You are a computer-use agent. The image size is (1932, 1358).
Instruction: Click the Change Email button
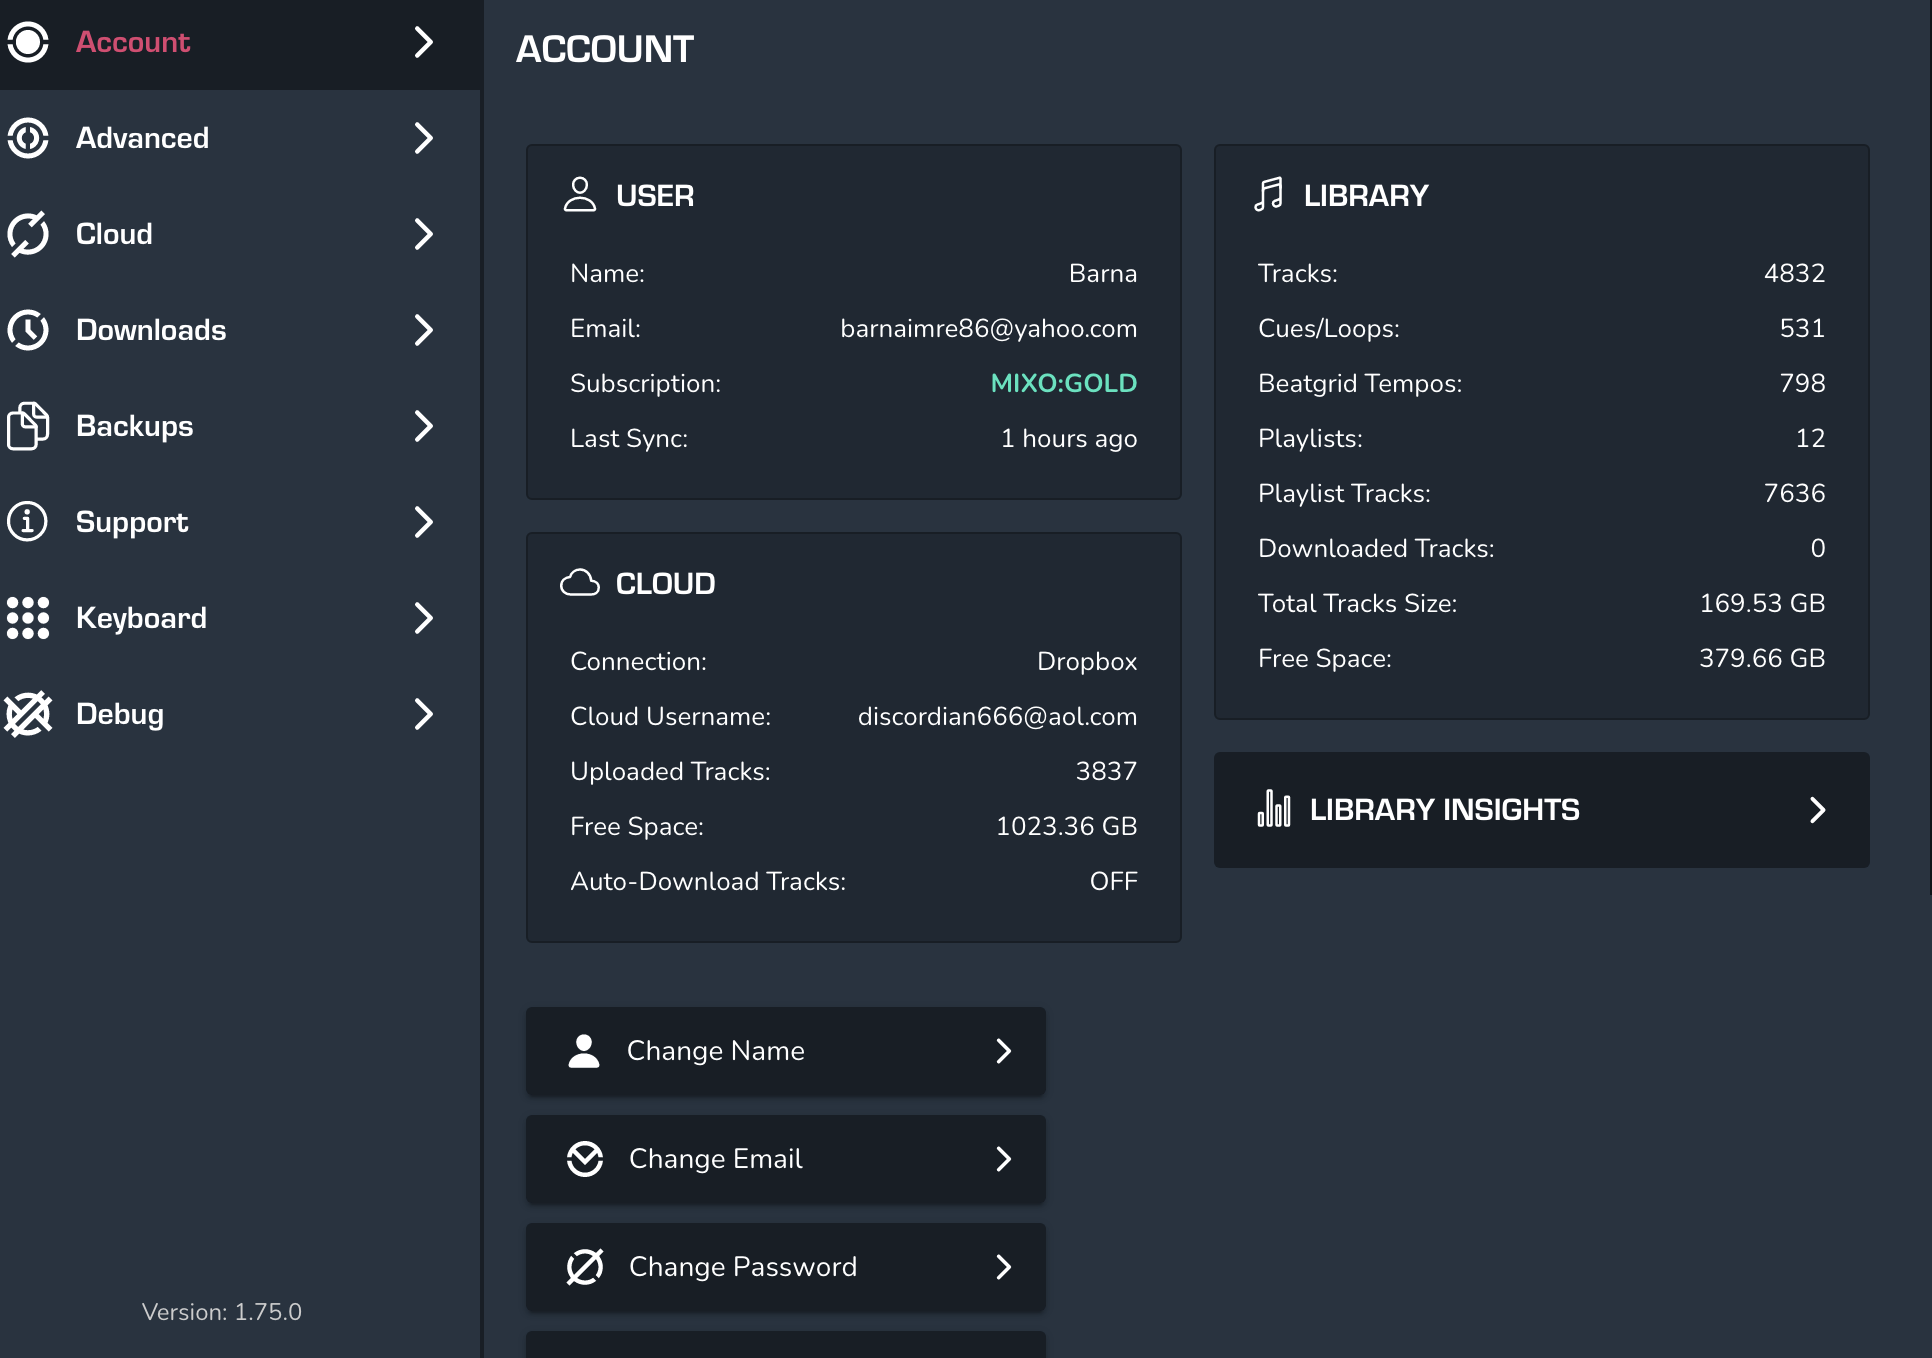coord(785,1159)
